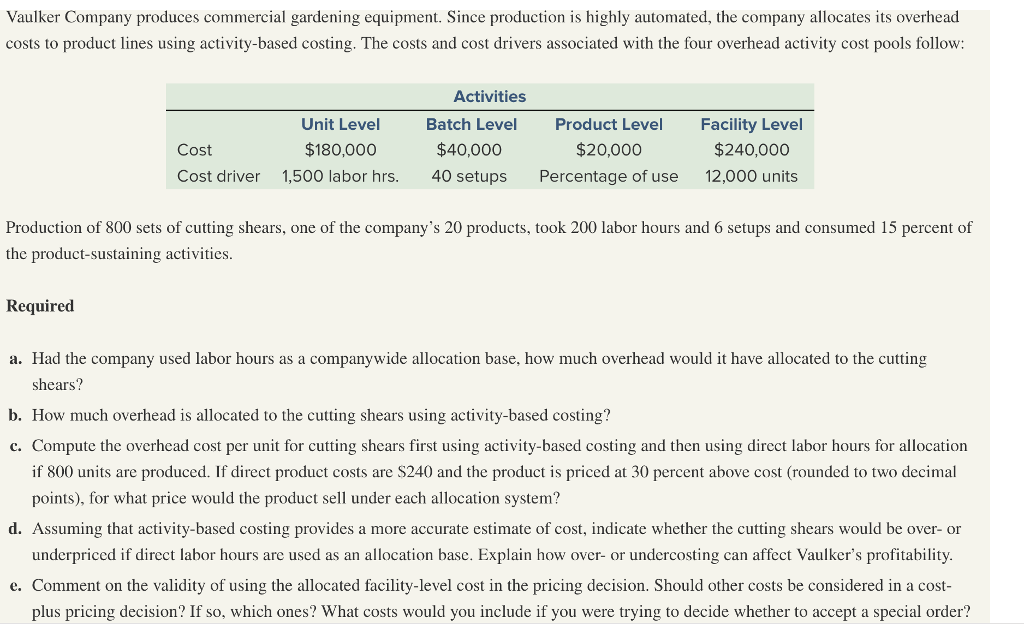Select the $240,000 cost cell
This screenshot has height=624, width=1024.
(x=751, y=150)
